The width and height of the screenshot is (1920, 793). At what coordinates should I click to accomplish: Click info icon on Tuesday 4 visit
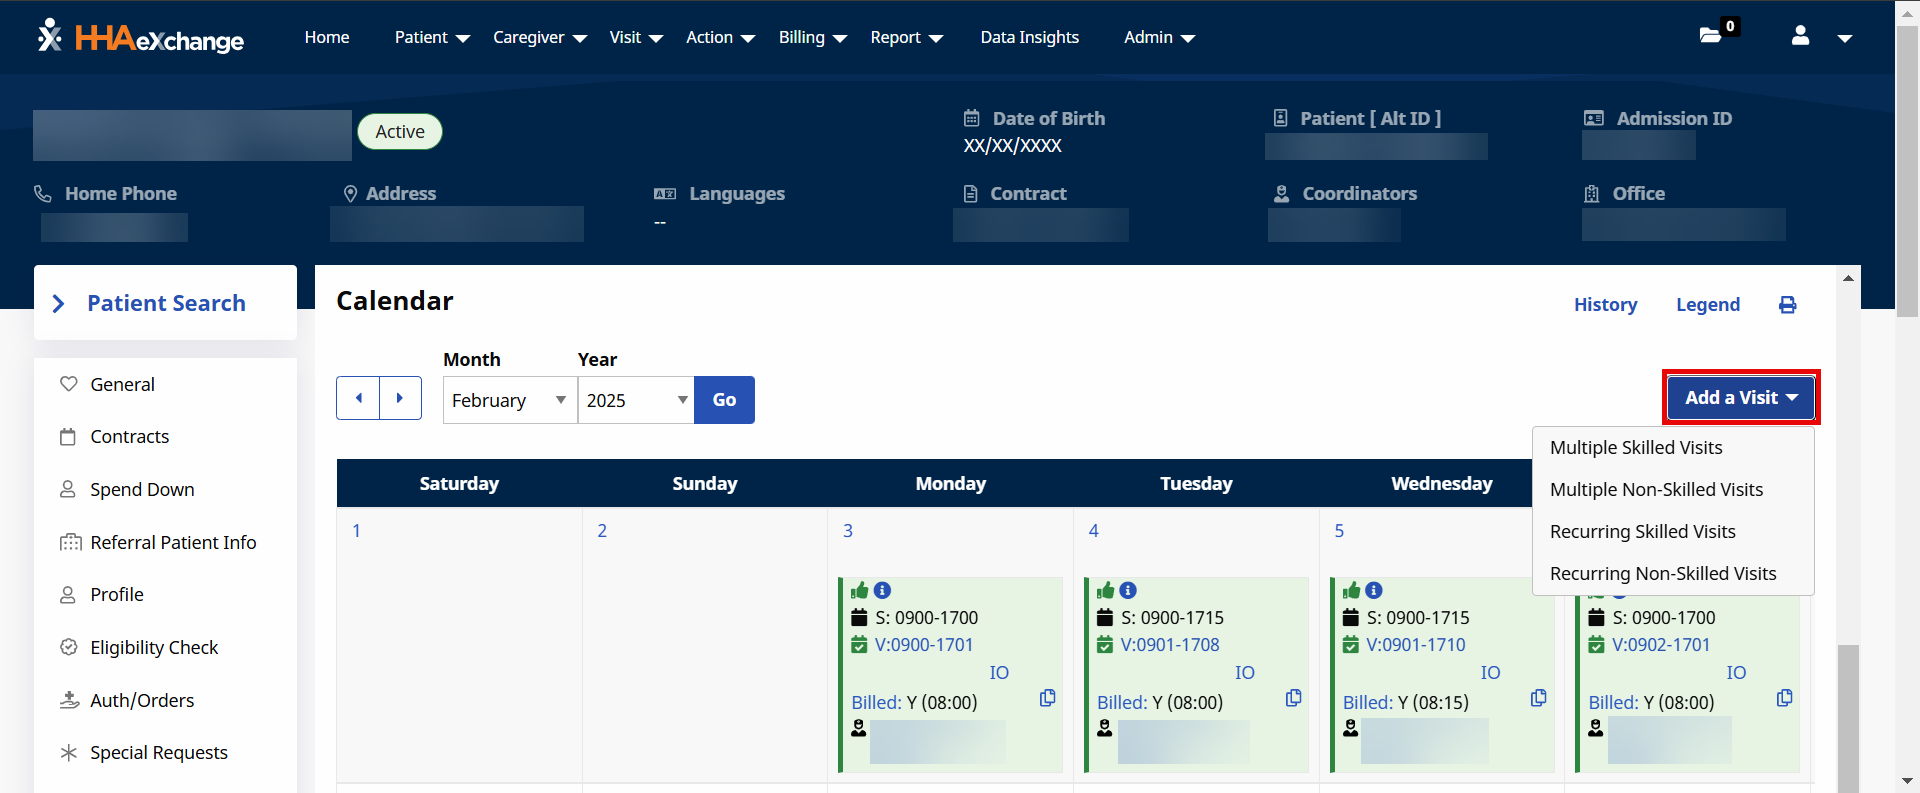[1128, 590]
